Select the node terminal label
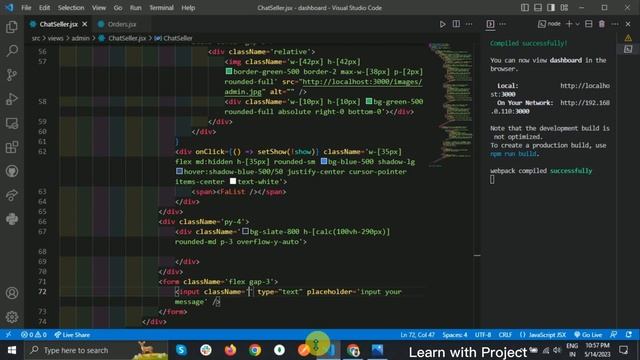 pyautogui.click(x=549, y=24)
